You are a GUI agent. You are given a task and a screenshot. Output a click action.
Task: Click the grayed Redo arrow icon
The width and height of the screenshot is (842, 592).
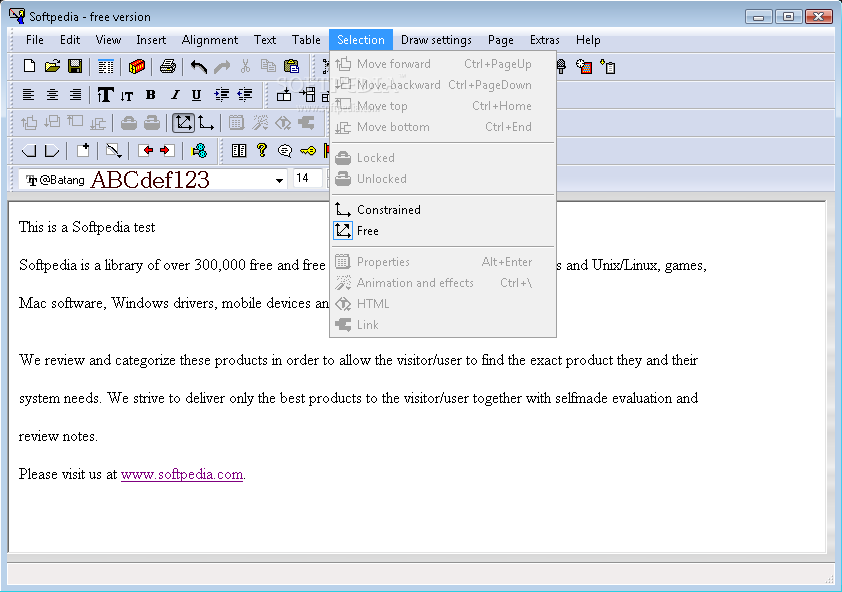pos(222,66)
